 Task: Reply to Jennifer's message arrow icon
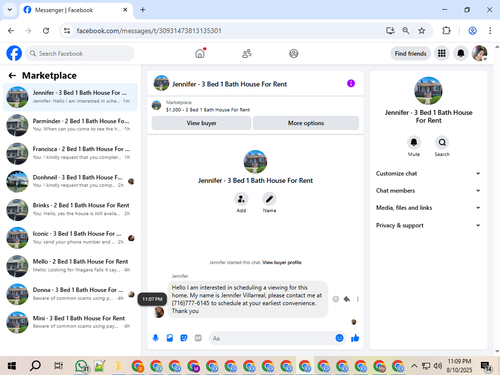pyautogui.click(x=347, y=299)
